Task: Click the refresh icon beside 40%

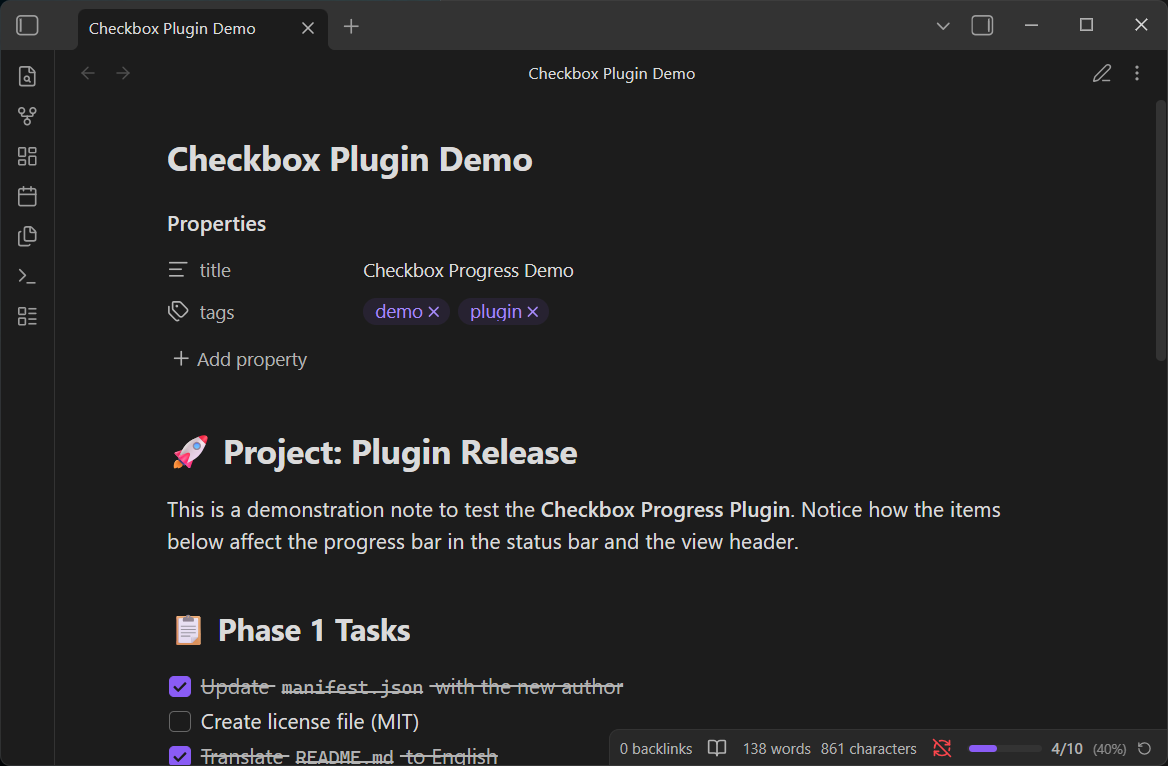Action: 1145,748
